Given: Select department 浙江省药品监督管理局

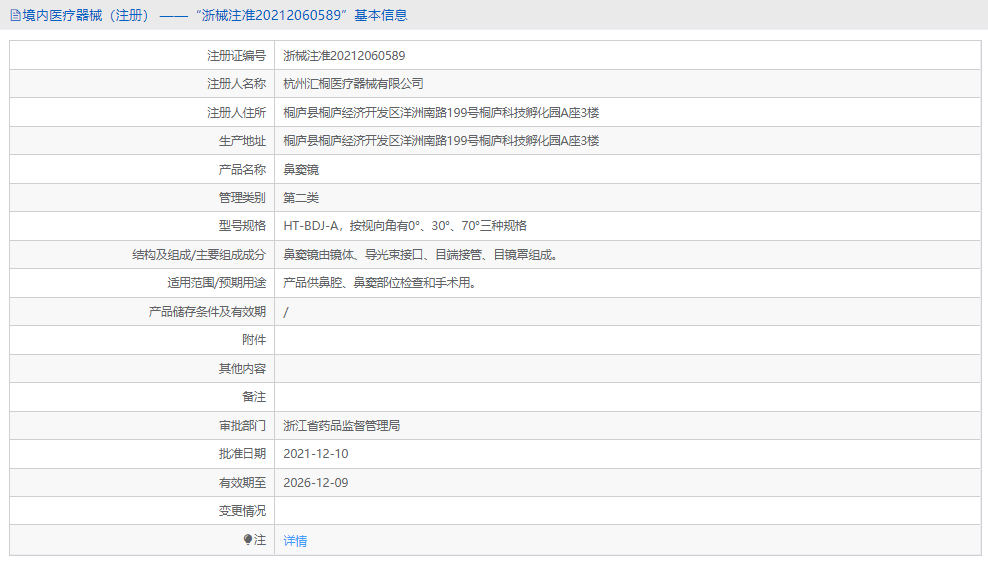Looking at the screenshot, I should coord(342,426).
